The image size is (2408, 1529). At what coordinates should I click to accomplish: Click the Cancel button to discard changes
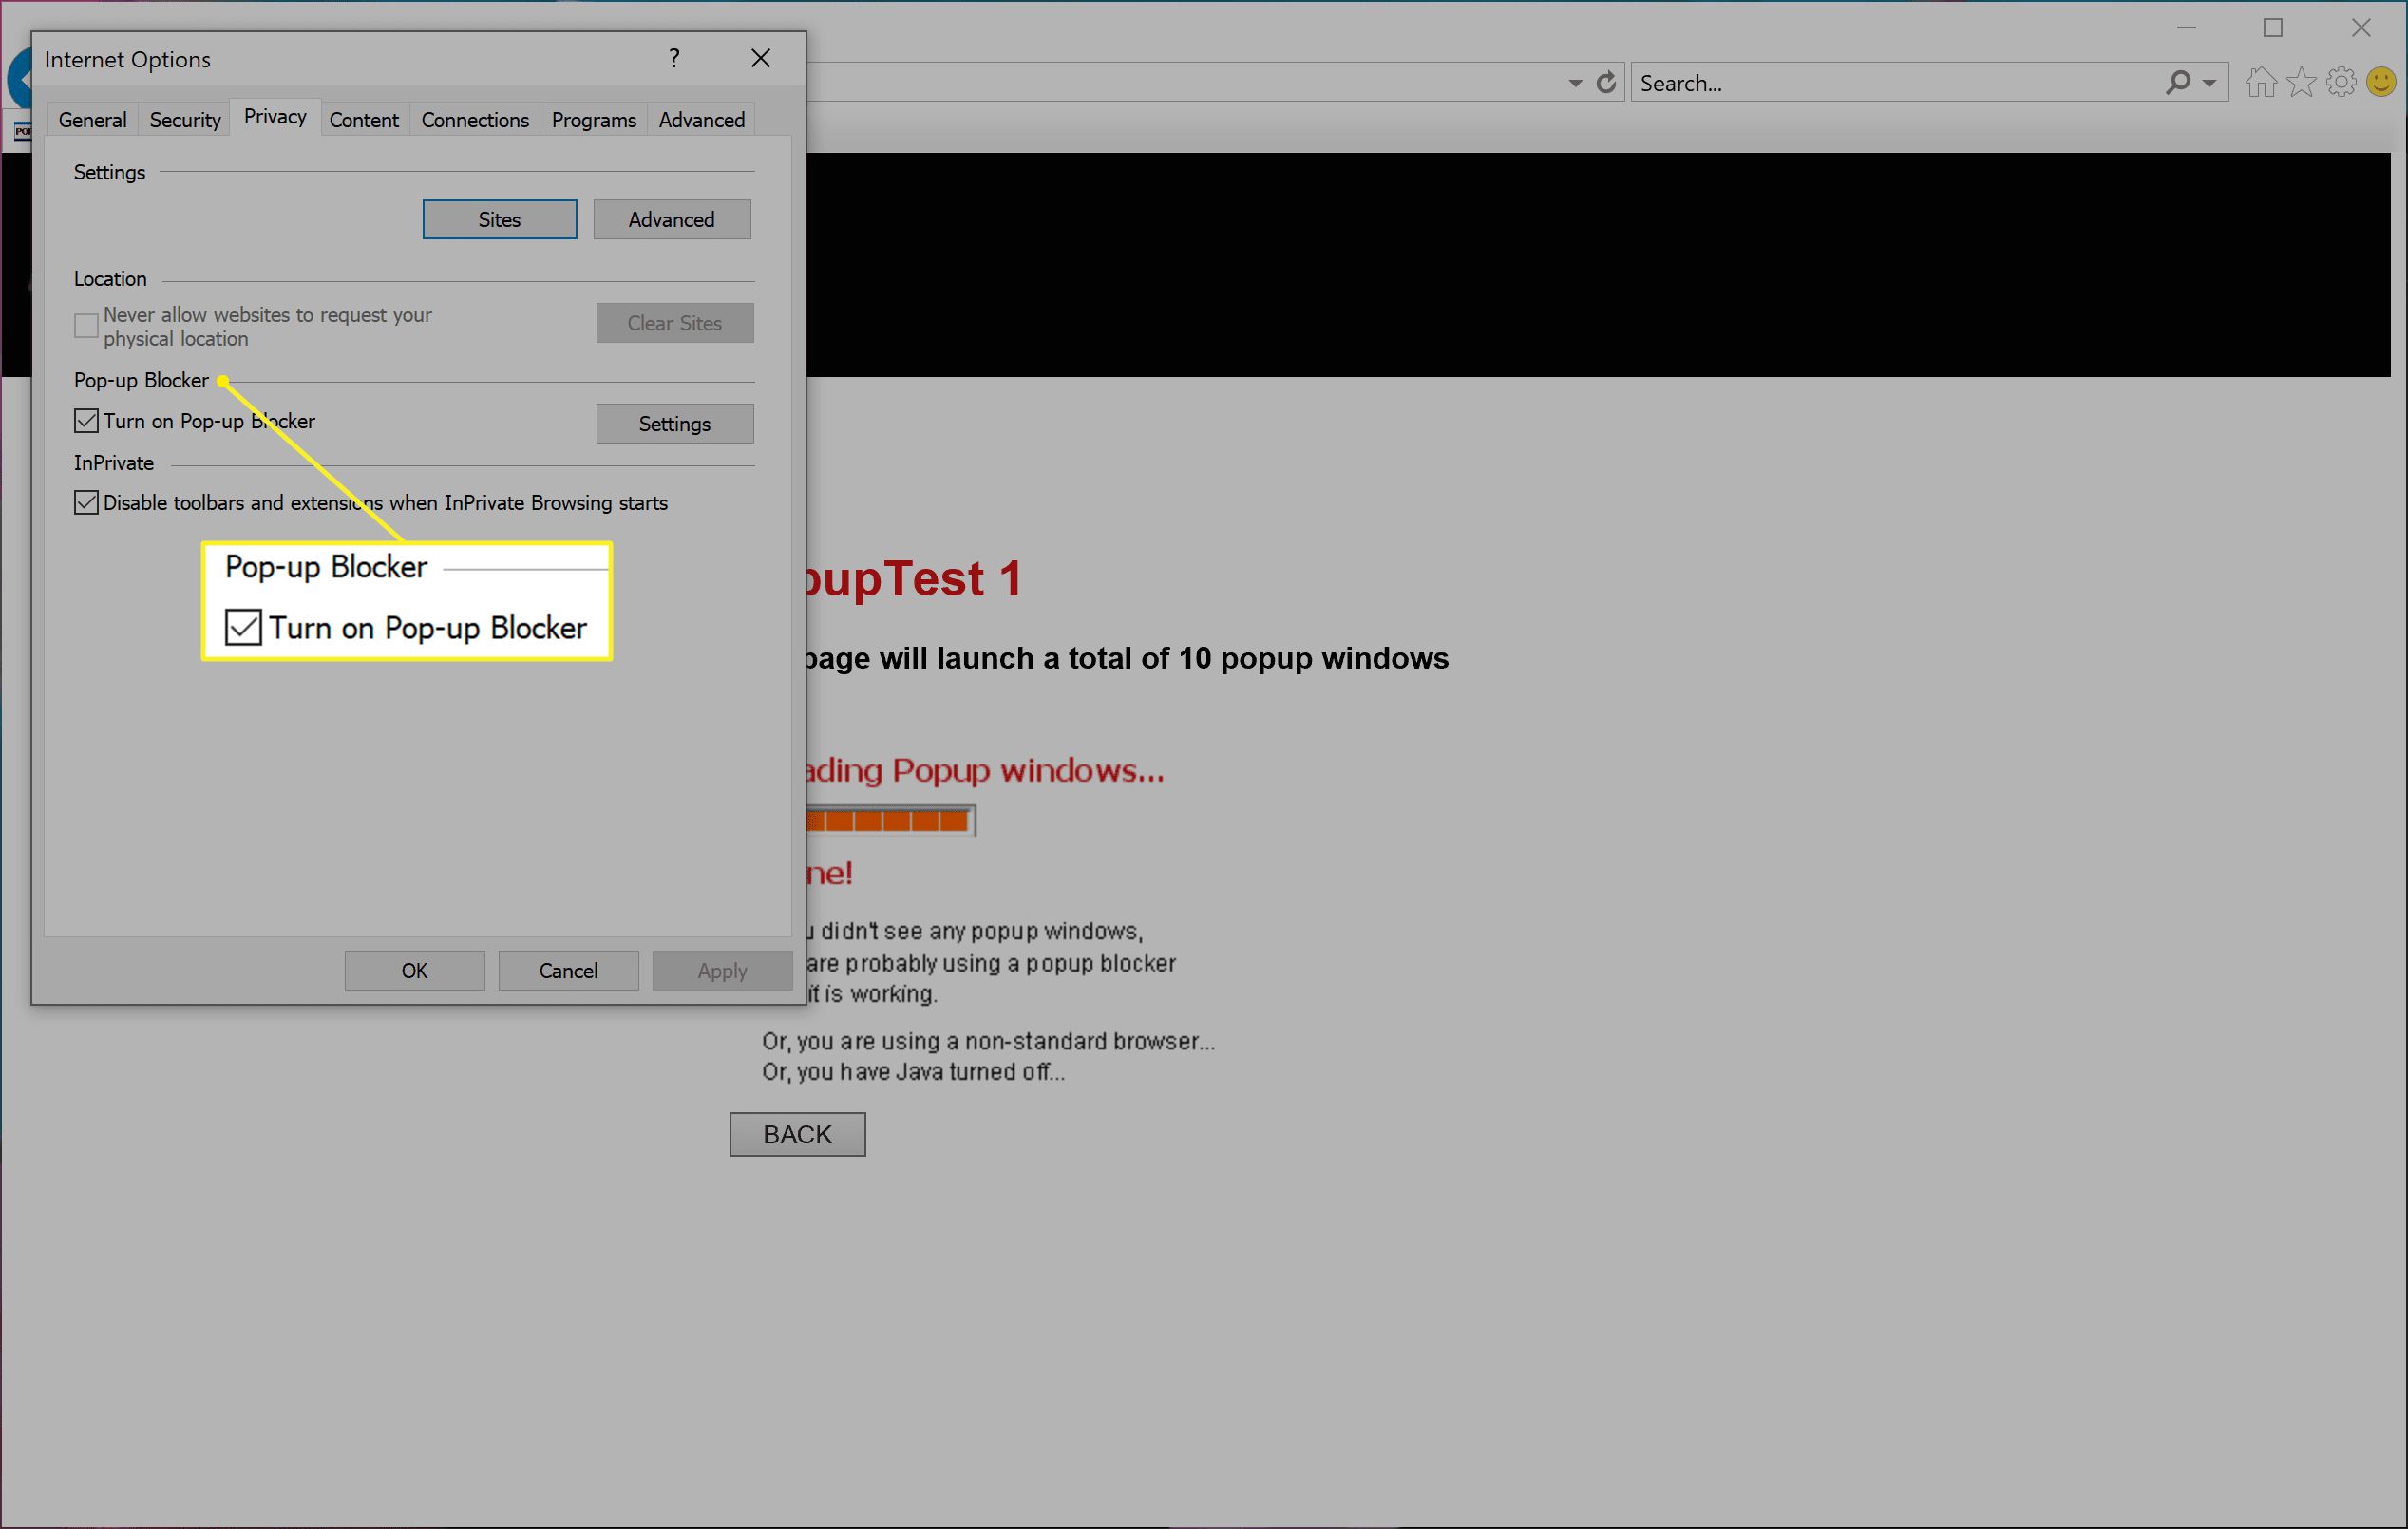(565, 969)
